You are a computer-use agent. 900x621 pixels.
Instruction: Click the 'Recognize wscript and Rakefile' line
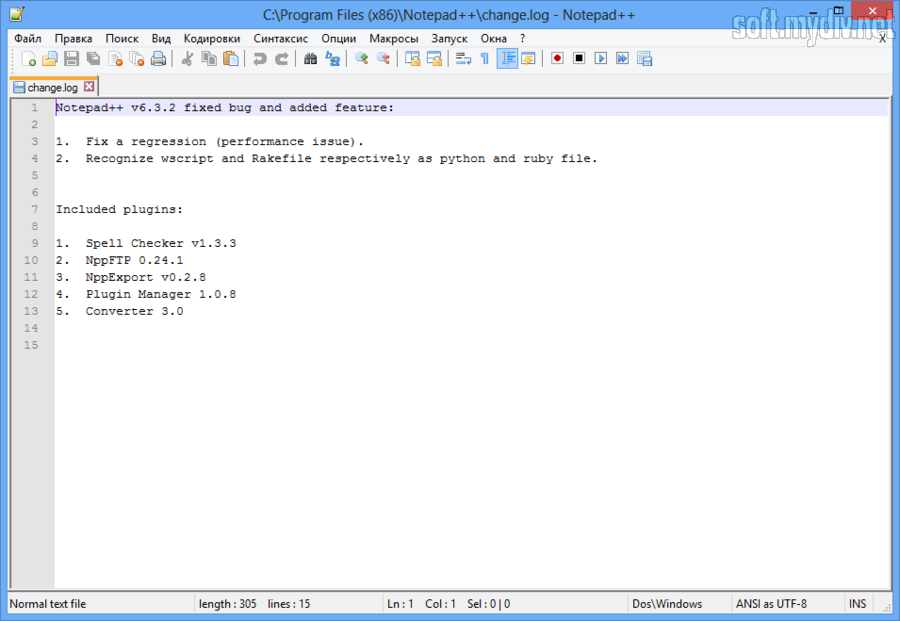click(x=327, y=158)
